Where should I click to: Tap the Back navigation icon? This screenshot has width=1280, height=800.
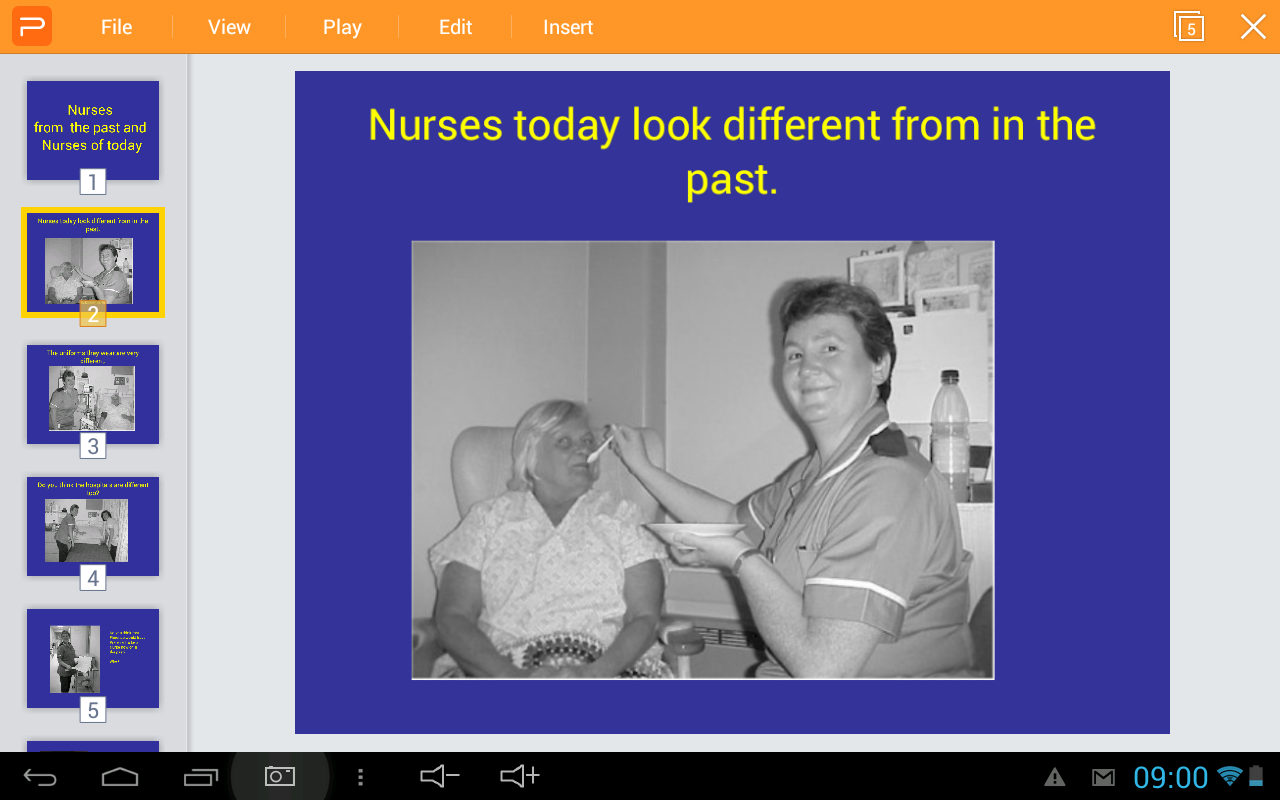click(x=40, y=776)
